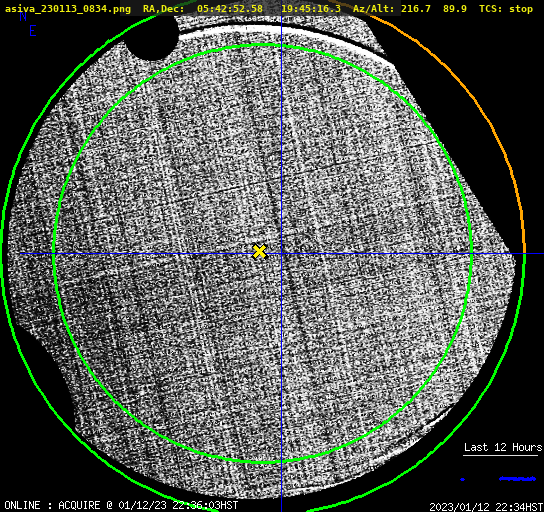Click the yellow X telescope pointing marker

[260, 252]
